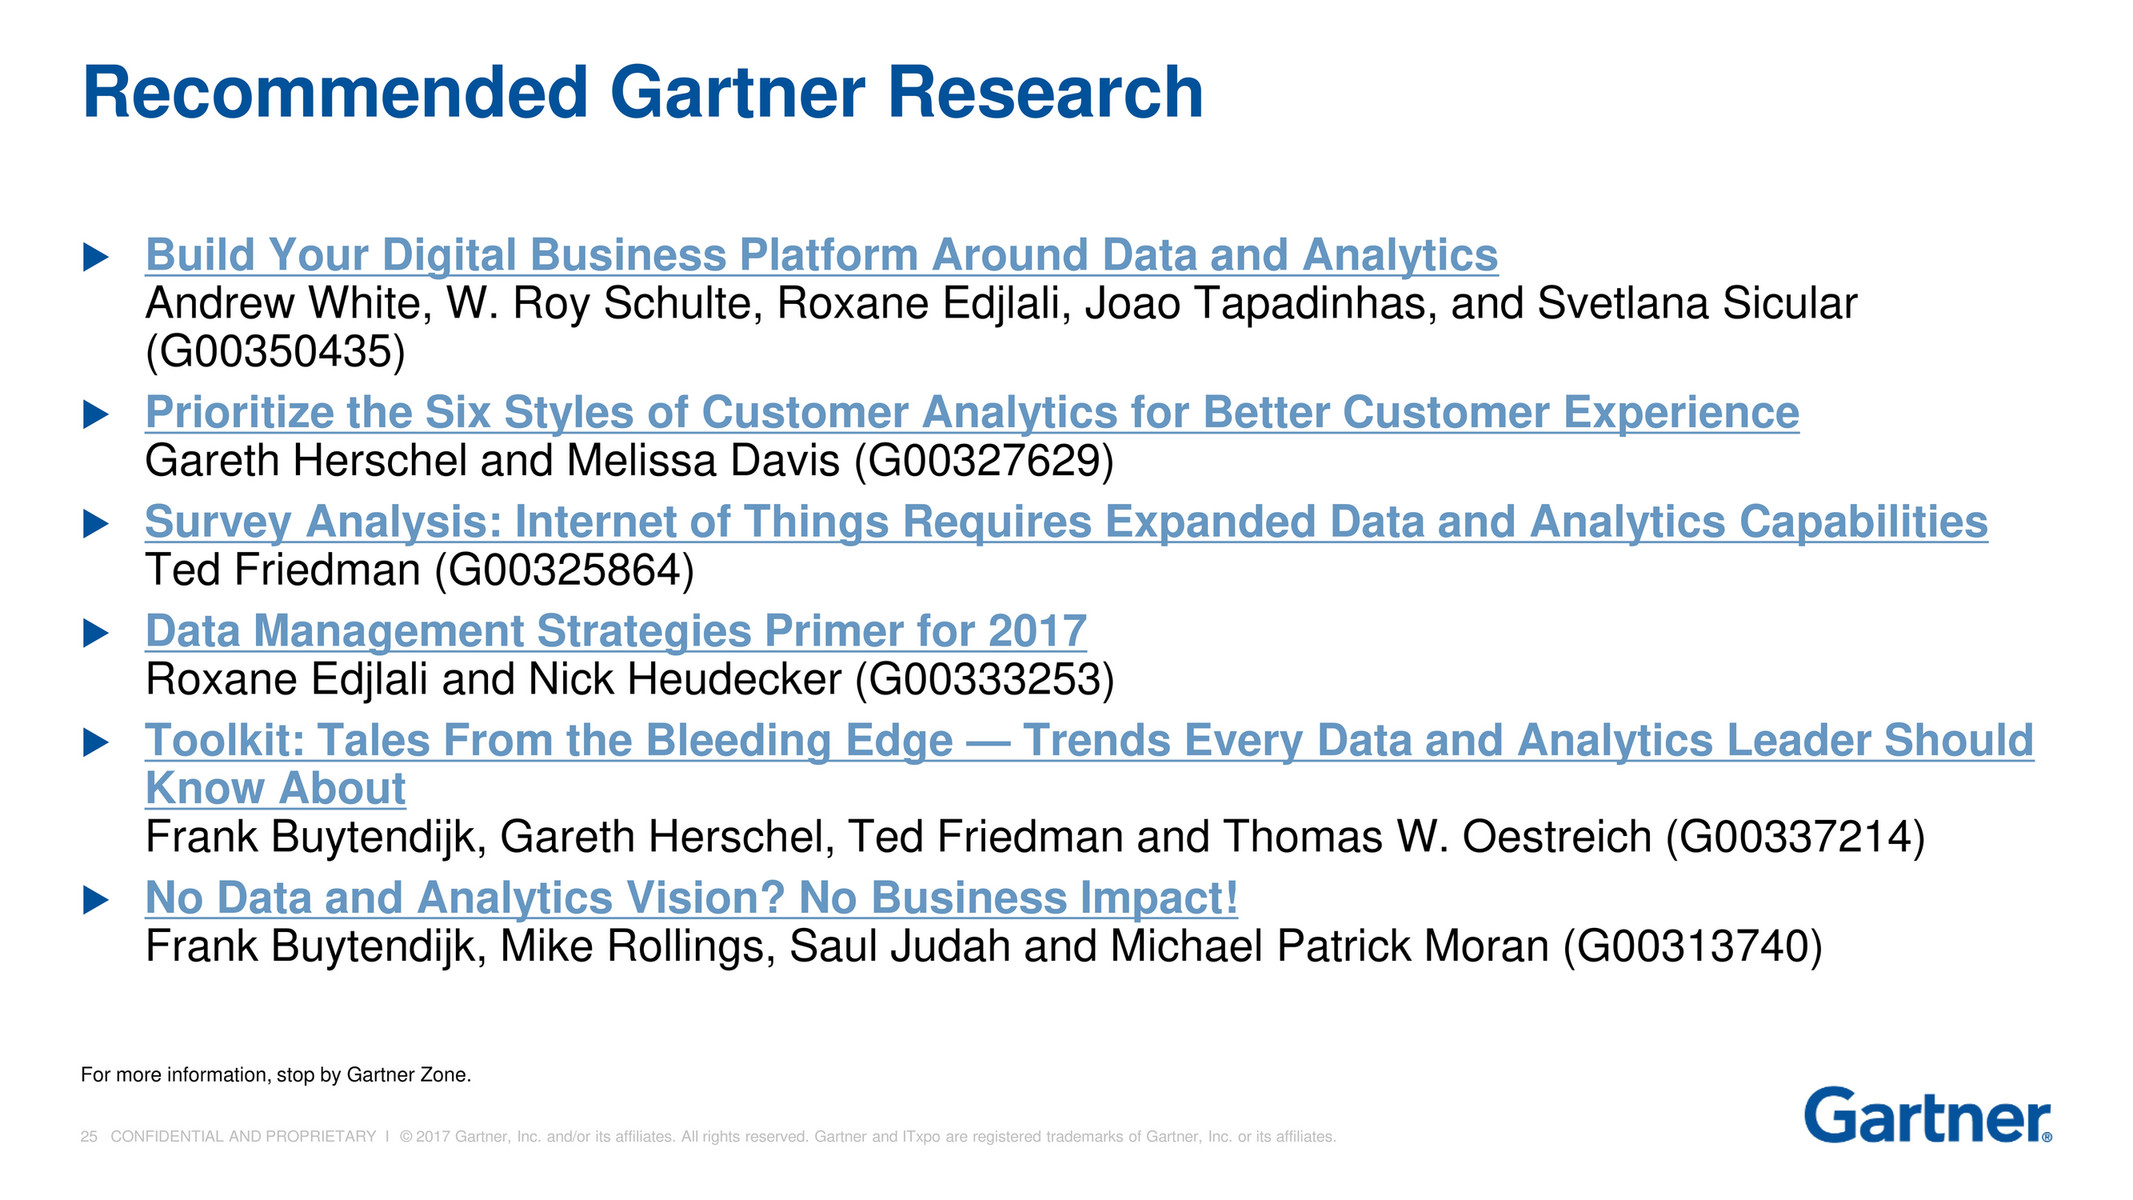
Task: Click the Gartner logo
Action: click(1927, 1116)
